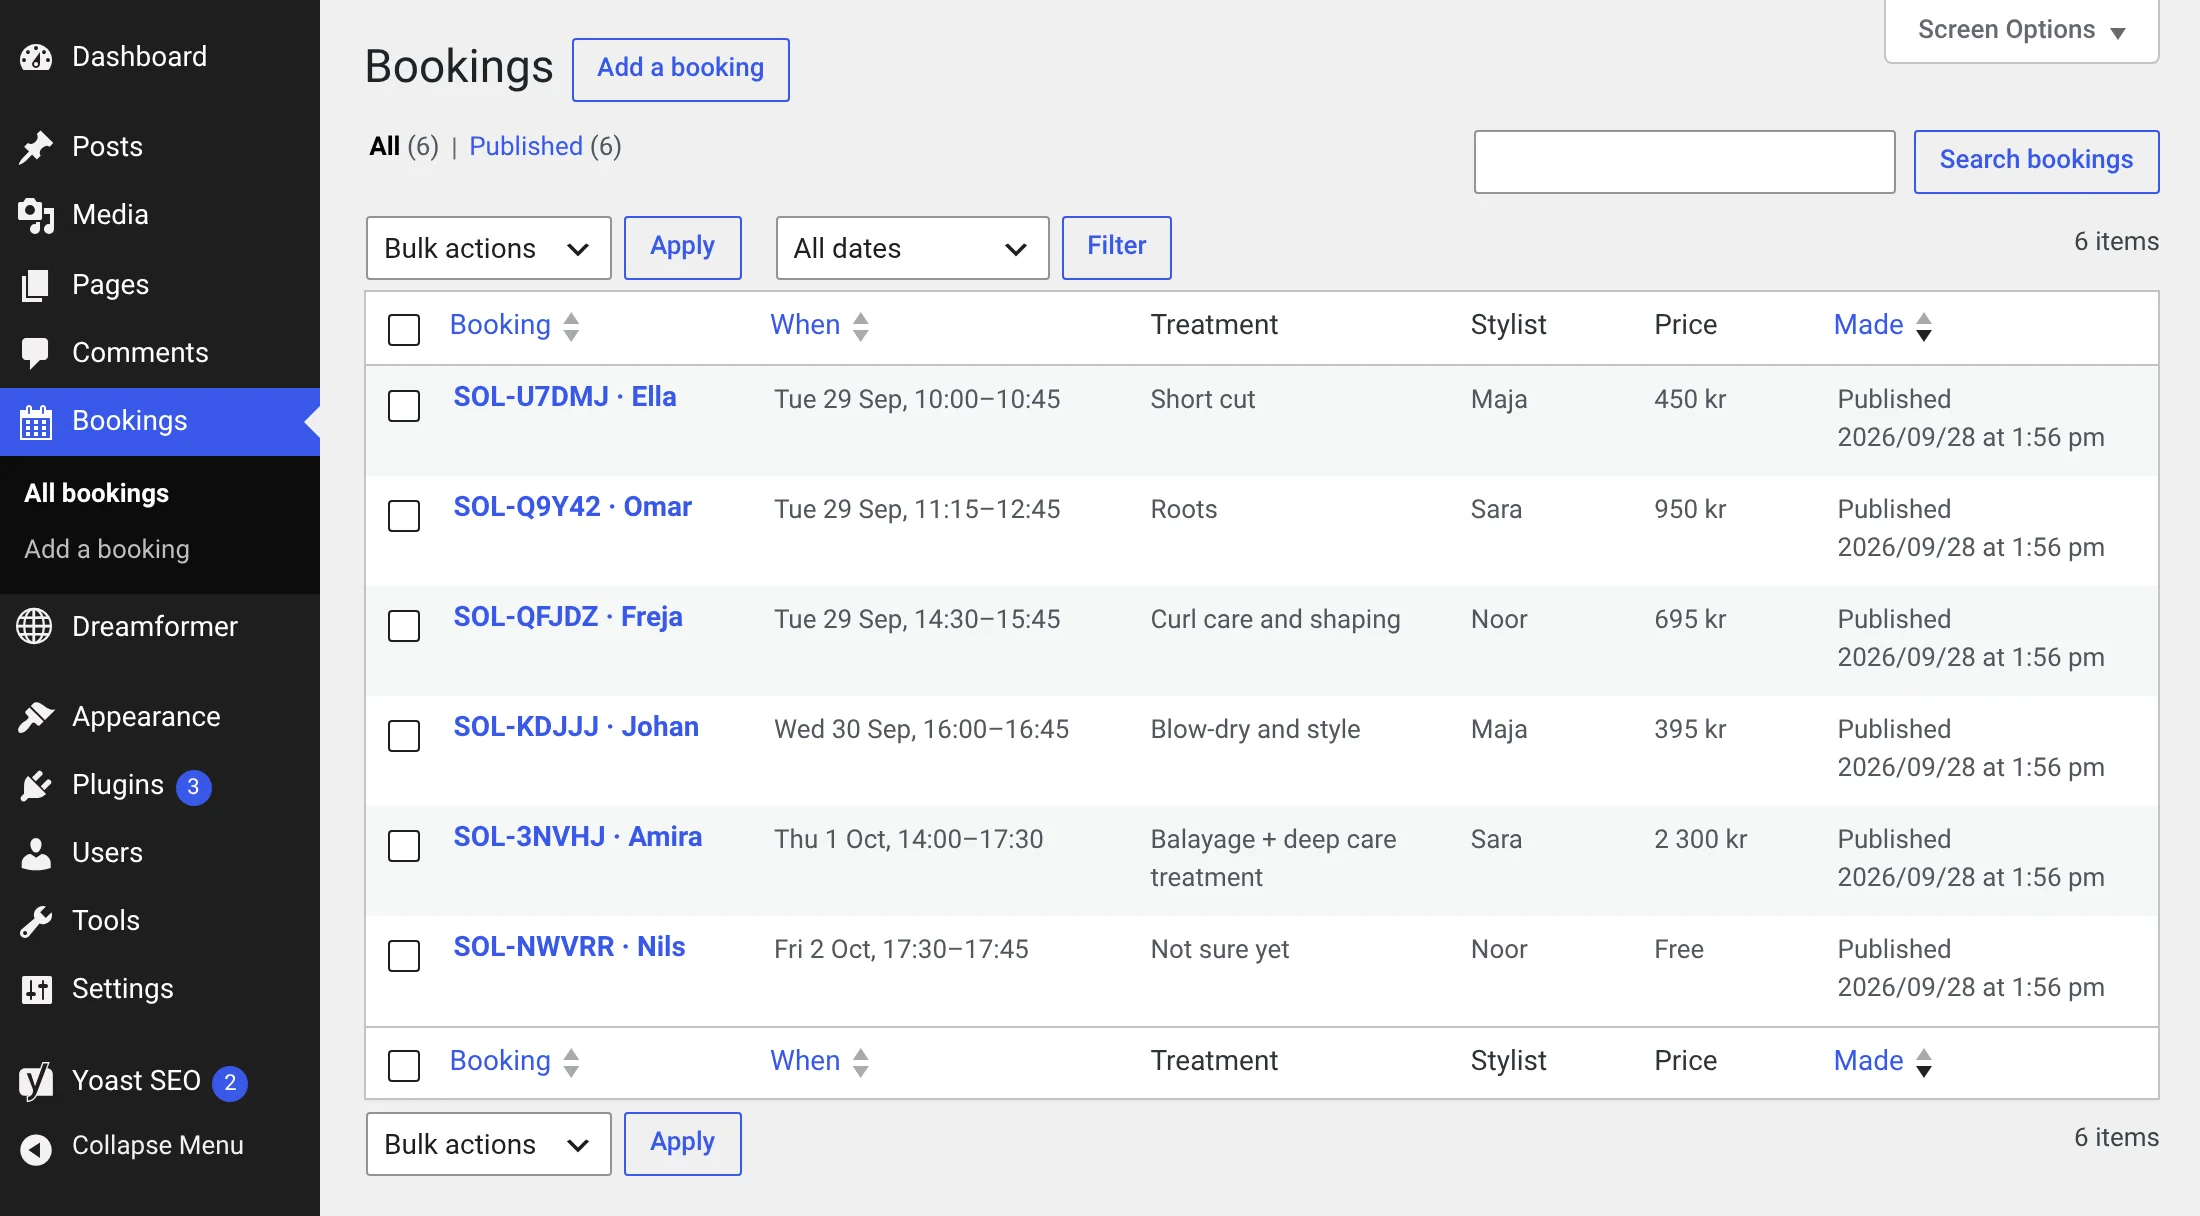Click the Pages icon in sidebar
Image resolution: width=2200 pixels, height=1216 pixels.
[36, 285]
